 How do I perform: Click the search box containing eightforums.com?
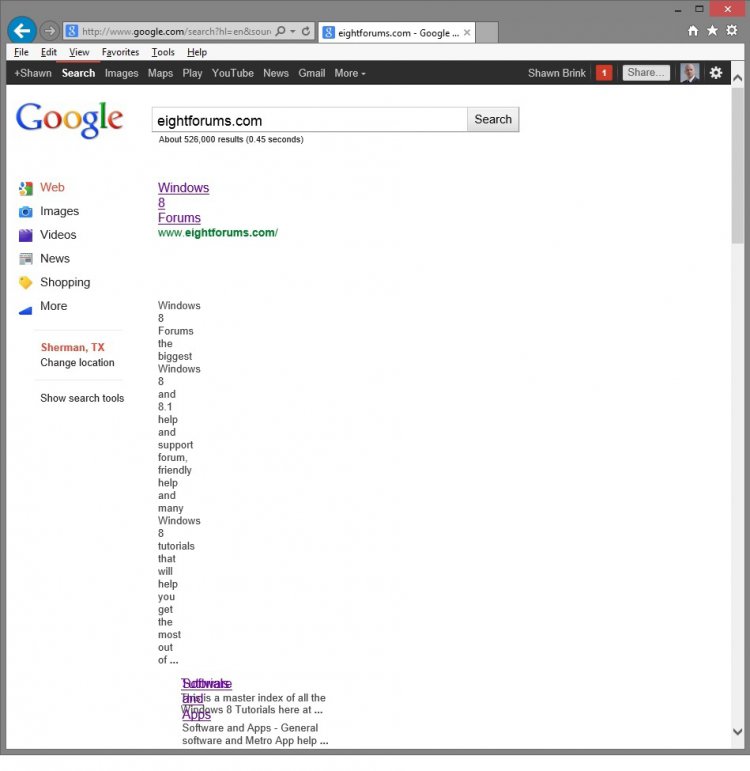(309, 119)
